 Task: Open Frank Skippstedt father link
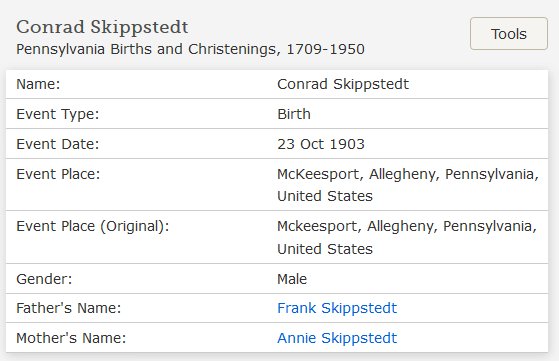337,308
